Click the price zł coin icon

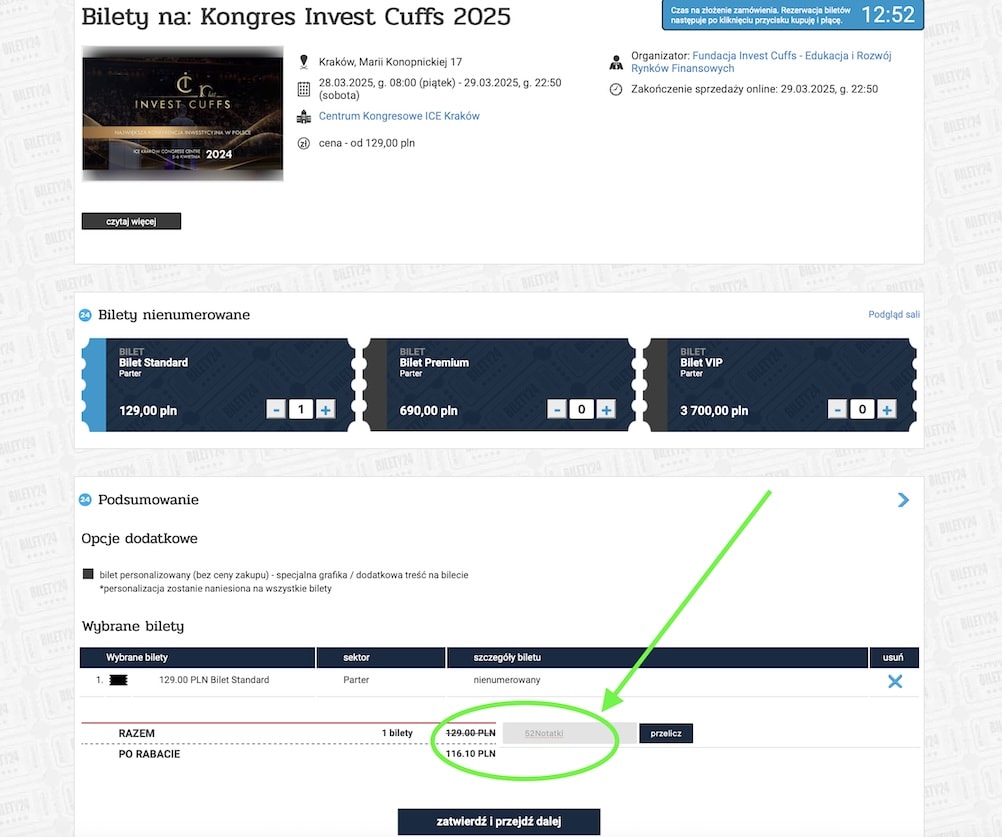(304, 143)
